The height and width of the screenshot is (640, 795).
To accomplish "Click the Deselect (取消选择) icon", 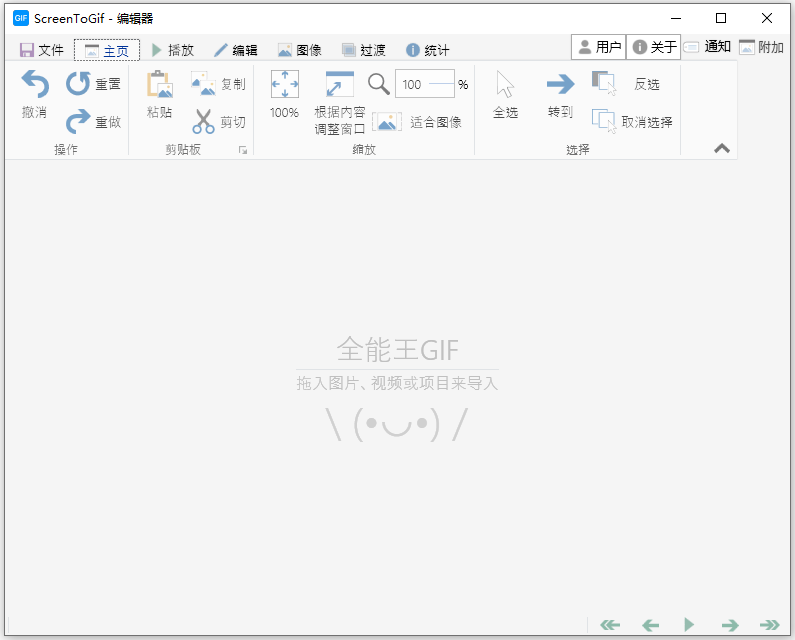I will coord(604,122).
